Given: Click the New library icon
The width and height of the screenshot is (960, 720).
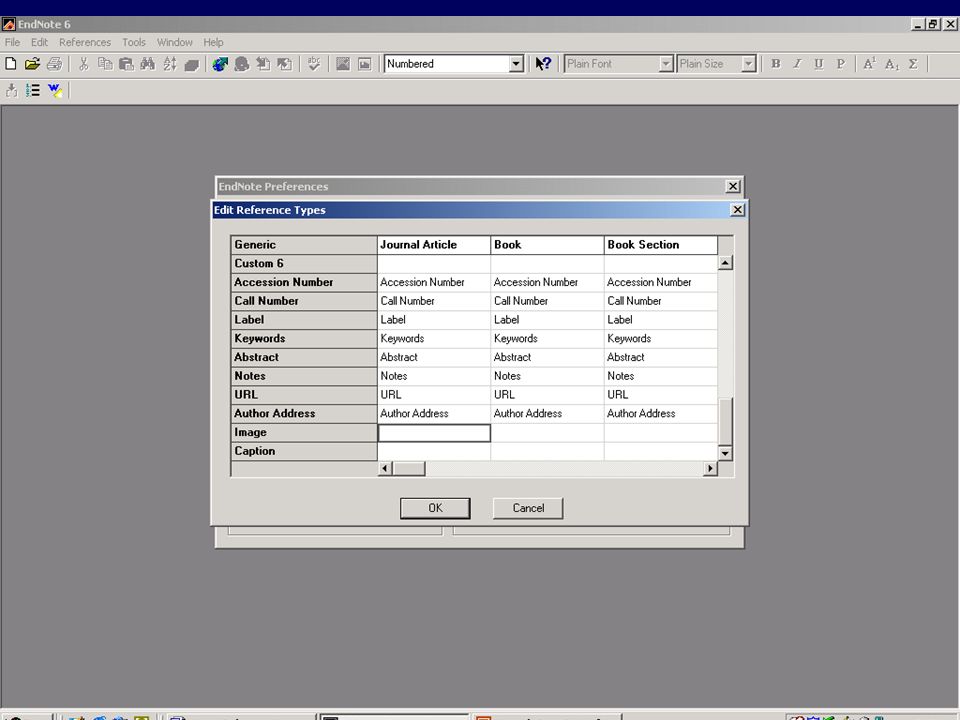Looking at the screenshot, I should coord(10,64).
